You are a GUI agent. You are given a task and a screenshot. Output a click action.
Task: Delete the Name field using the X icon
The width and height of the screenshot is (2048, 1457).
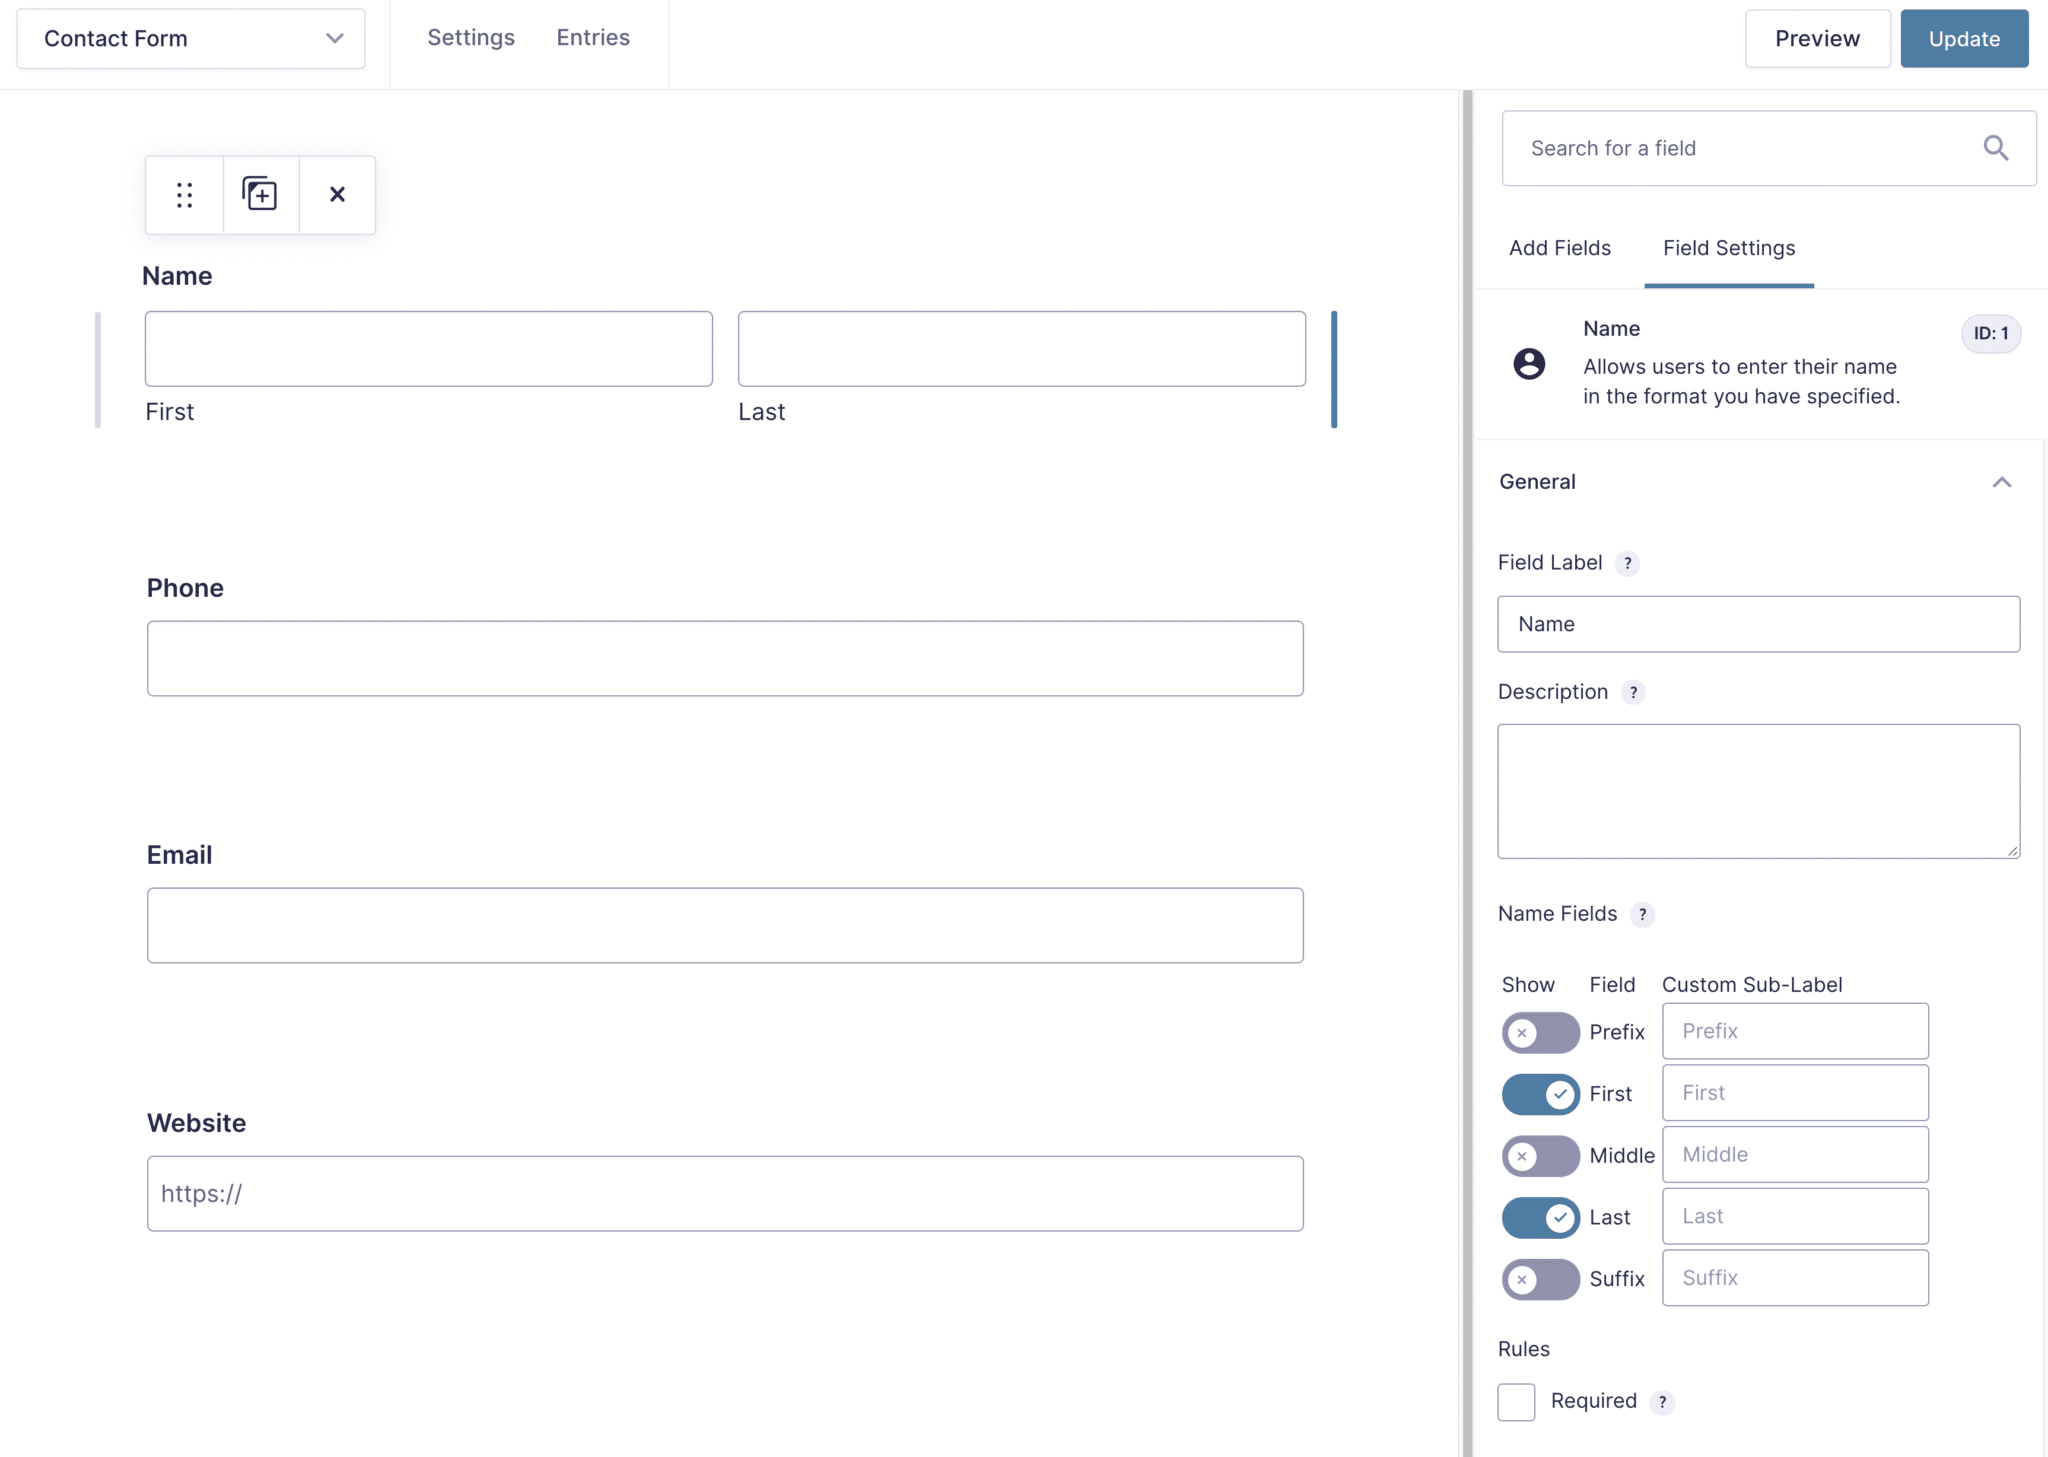pyautogui.click(x=337, y=194)
